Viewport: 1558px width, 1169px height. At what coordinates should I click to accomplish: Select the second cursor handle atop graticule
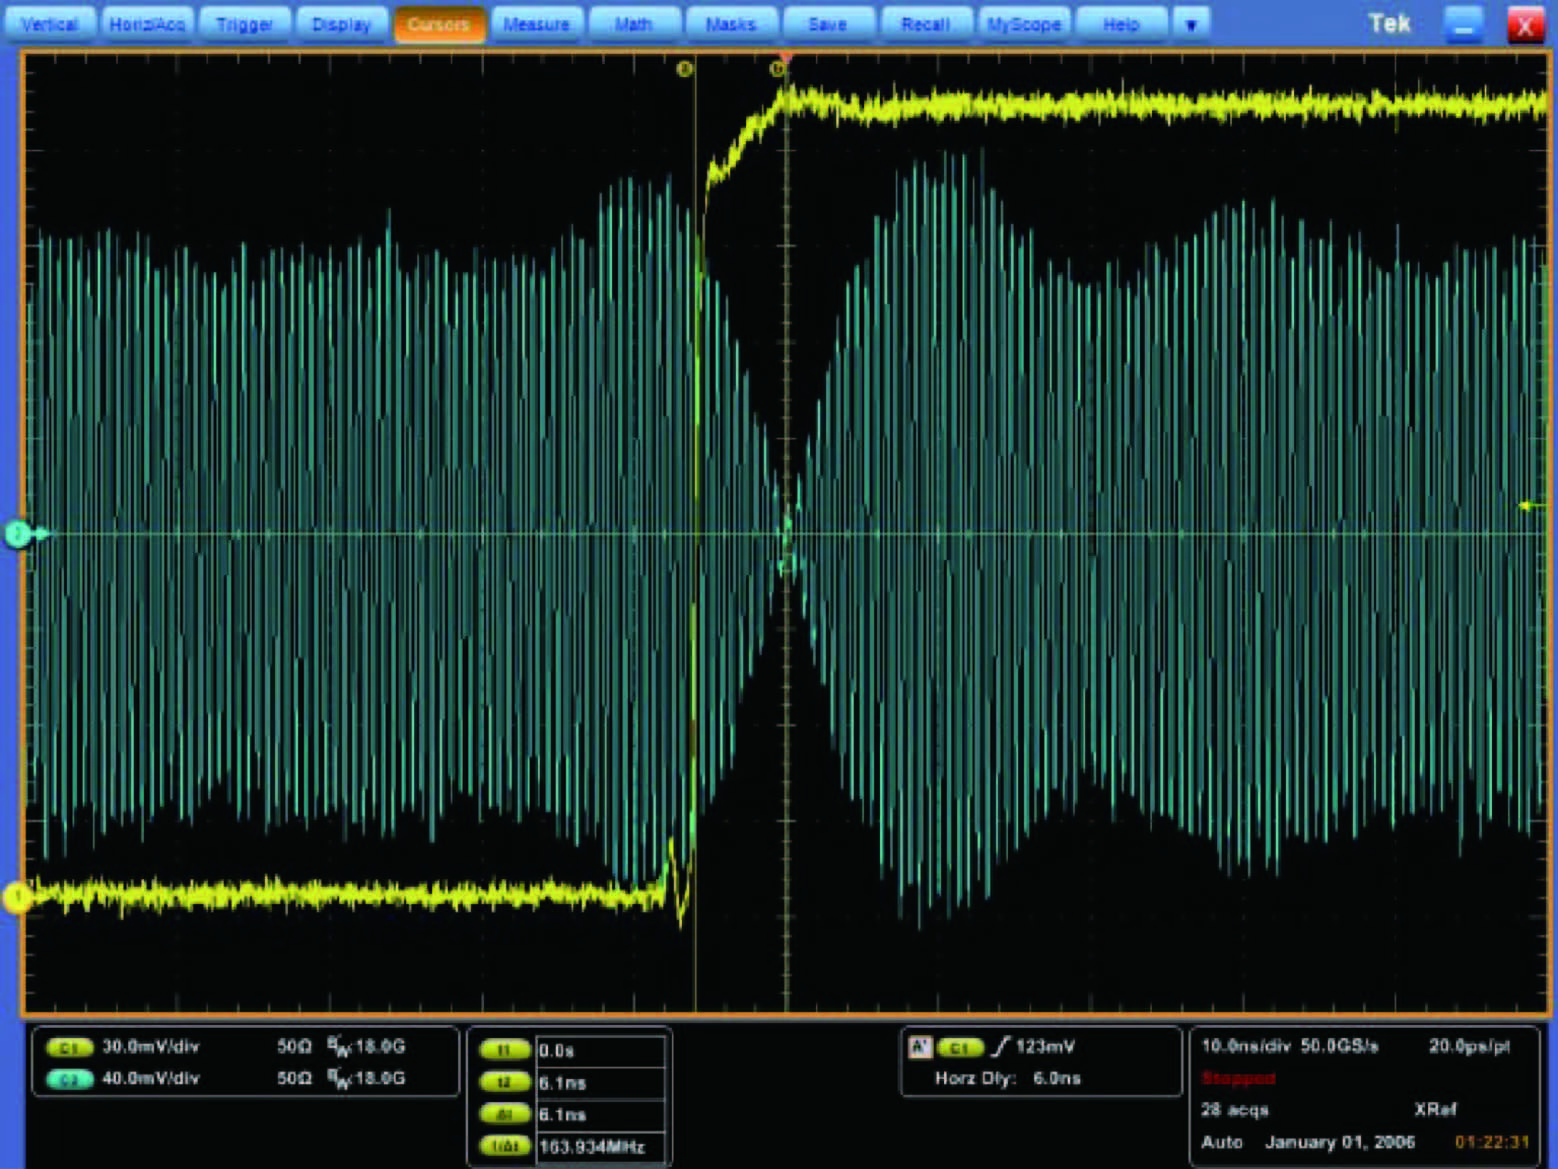777,69
